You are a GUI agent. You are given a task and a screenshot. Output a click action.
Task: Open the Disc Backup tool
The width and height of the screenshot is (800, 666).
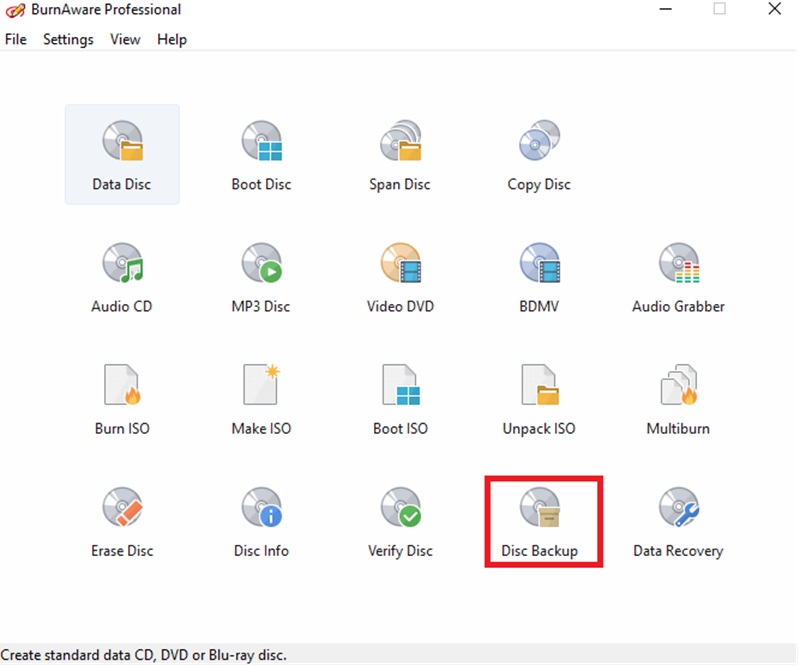pyautogui.click(x=539, y=521)
